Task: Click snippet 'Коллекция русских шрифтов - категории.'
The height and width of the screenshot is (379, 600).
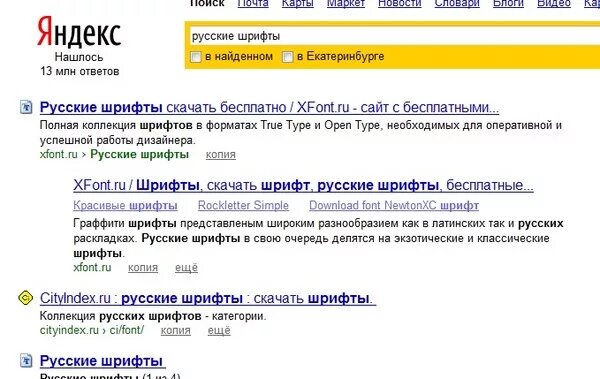Action: [153, 316]
